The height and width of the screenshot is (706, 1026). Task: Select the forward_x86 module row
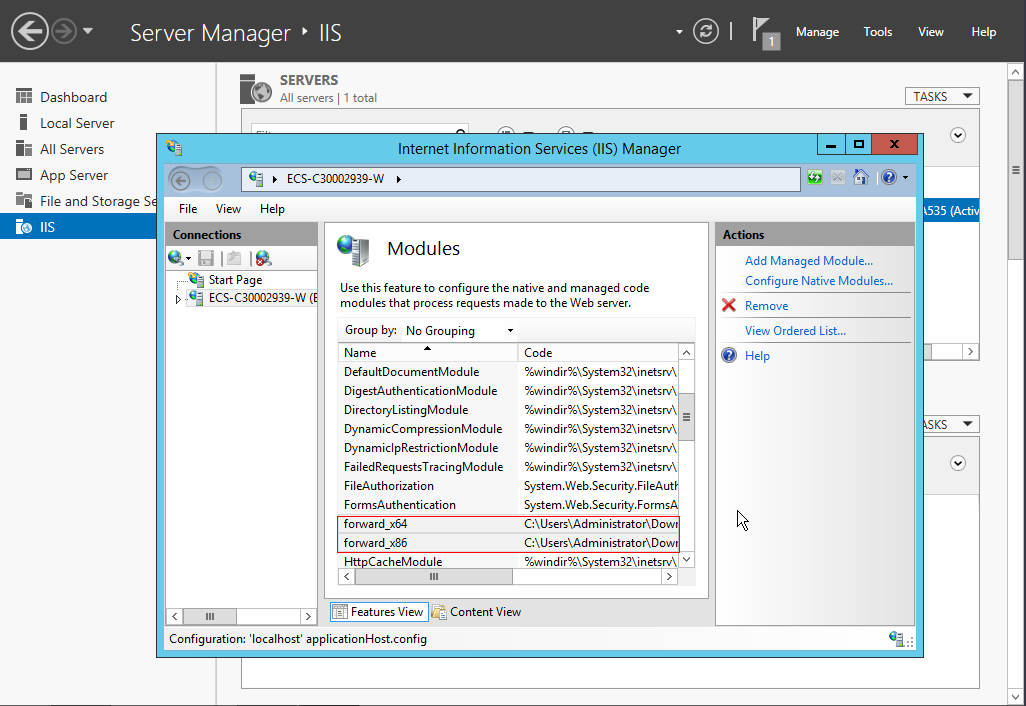pyautogui.click(x=508, y=543)
